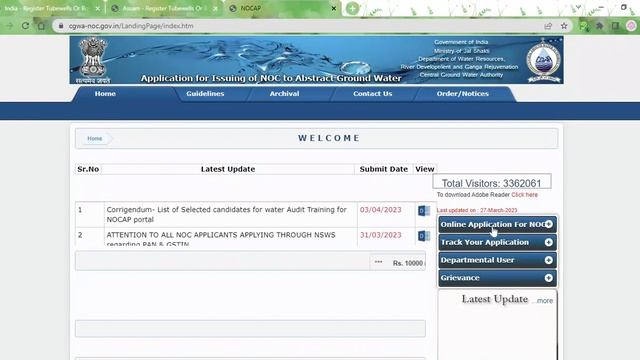Open the Archival menu
This screenshot has height=360, width=640.
click(284, 93)
